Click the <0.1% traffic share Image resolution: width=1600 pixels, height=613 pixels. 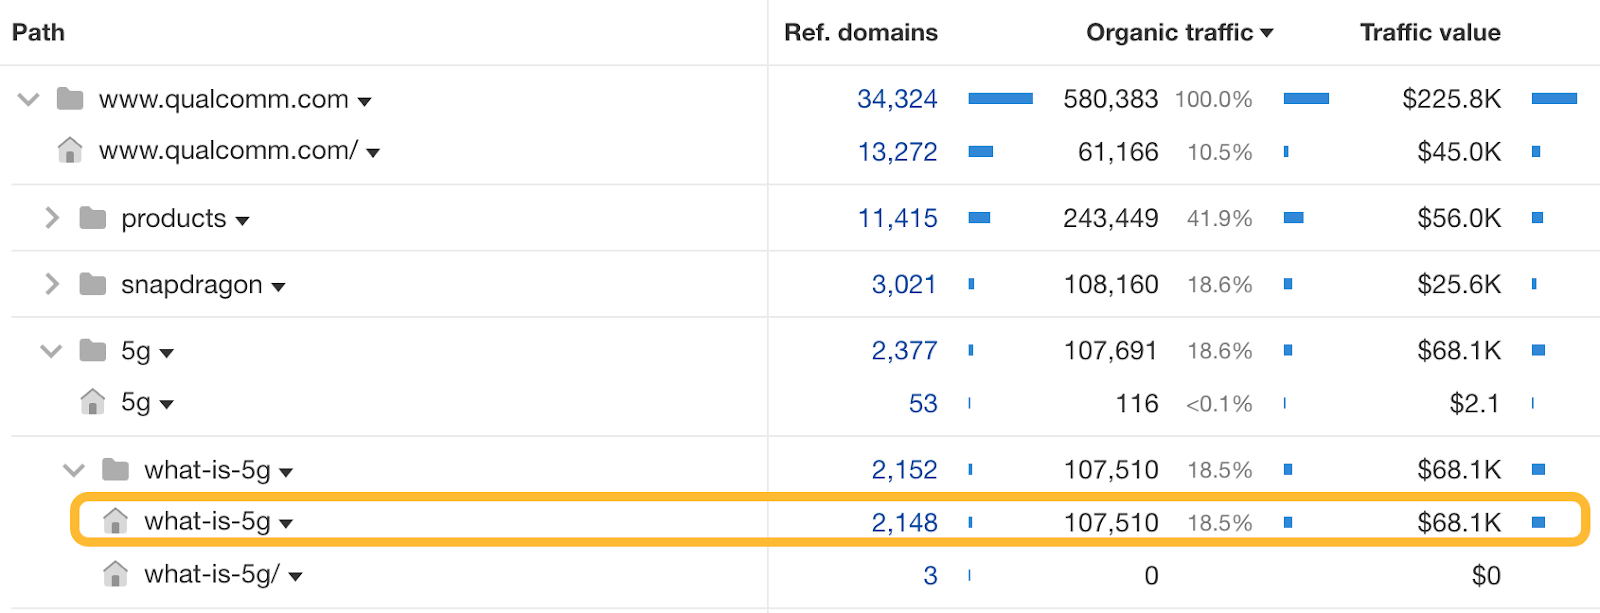click(x=1219, y=405)
